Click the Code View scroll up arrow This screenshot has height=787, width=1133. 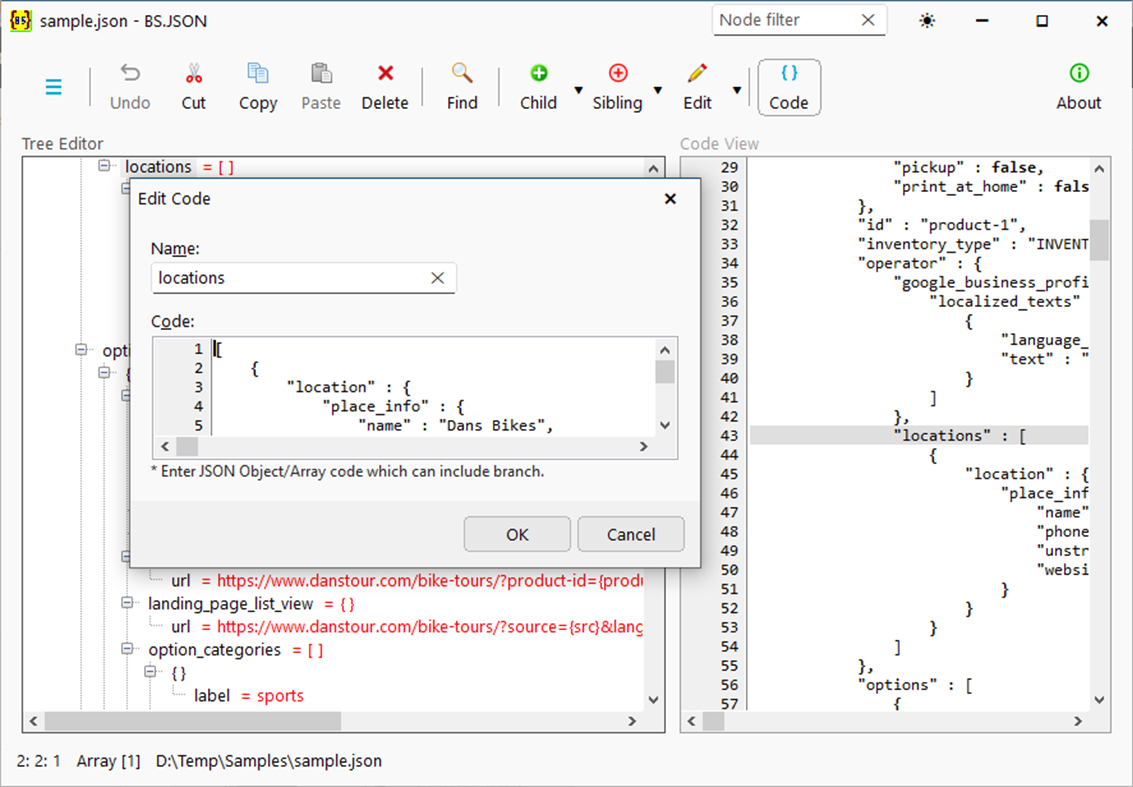tap(1099, 169)
